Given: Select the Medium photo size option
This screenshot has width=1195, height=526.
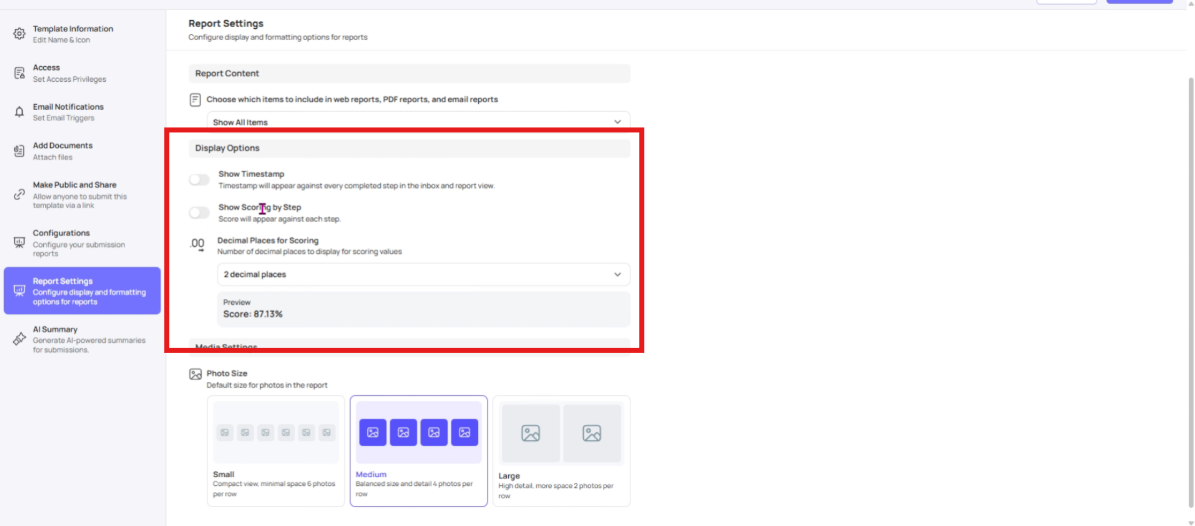Looking at the screenshot, I should tap(419, 450).
